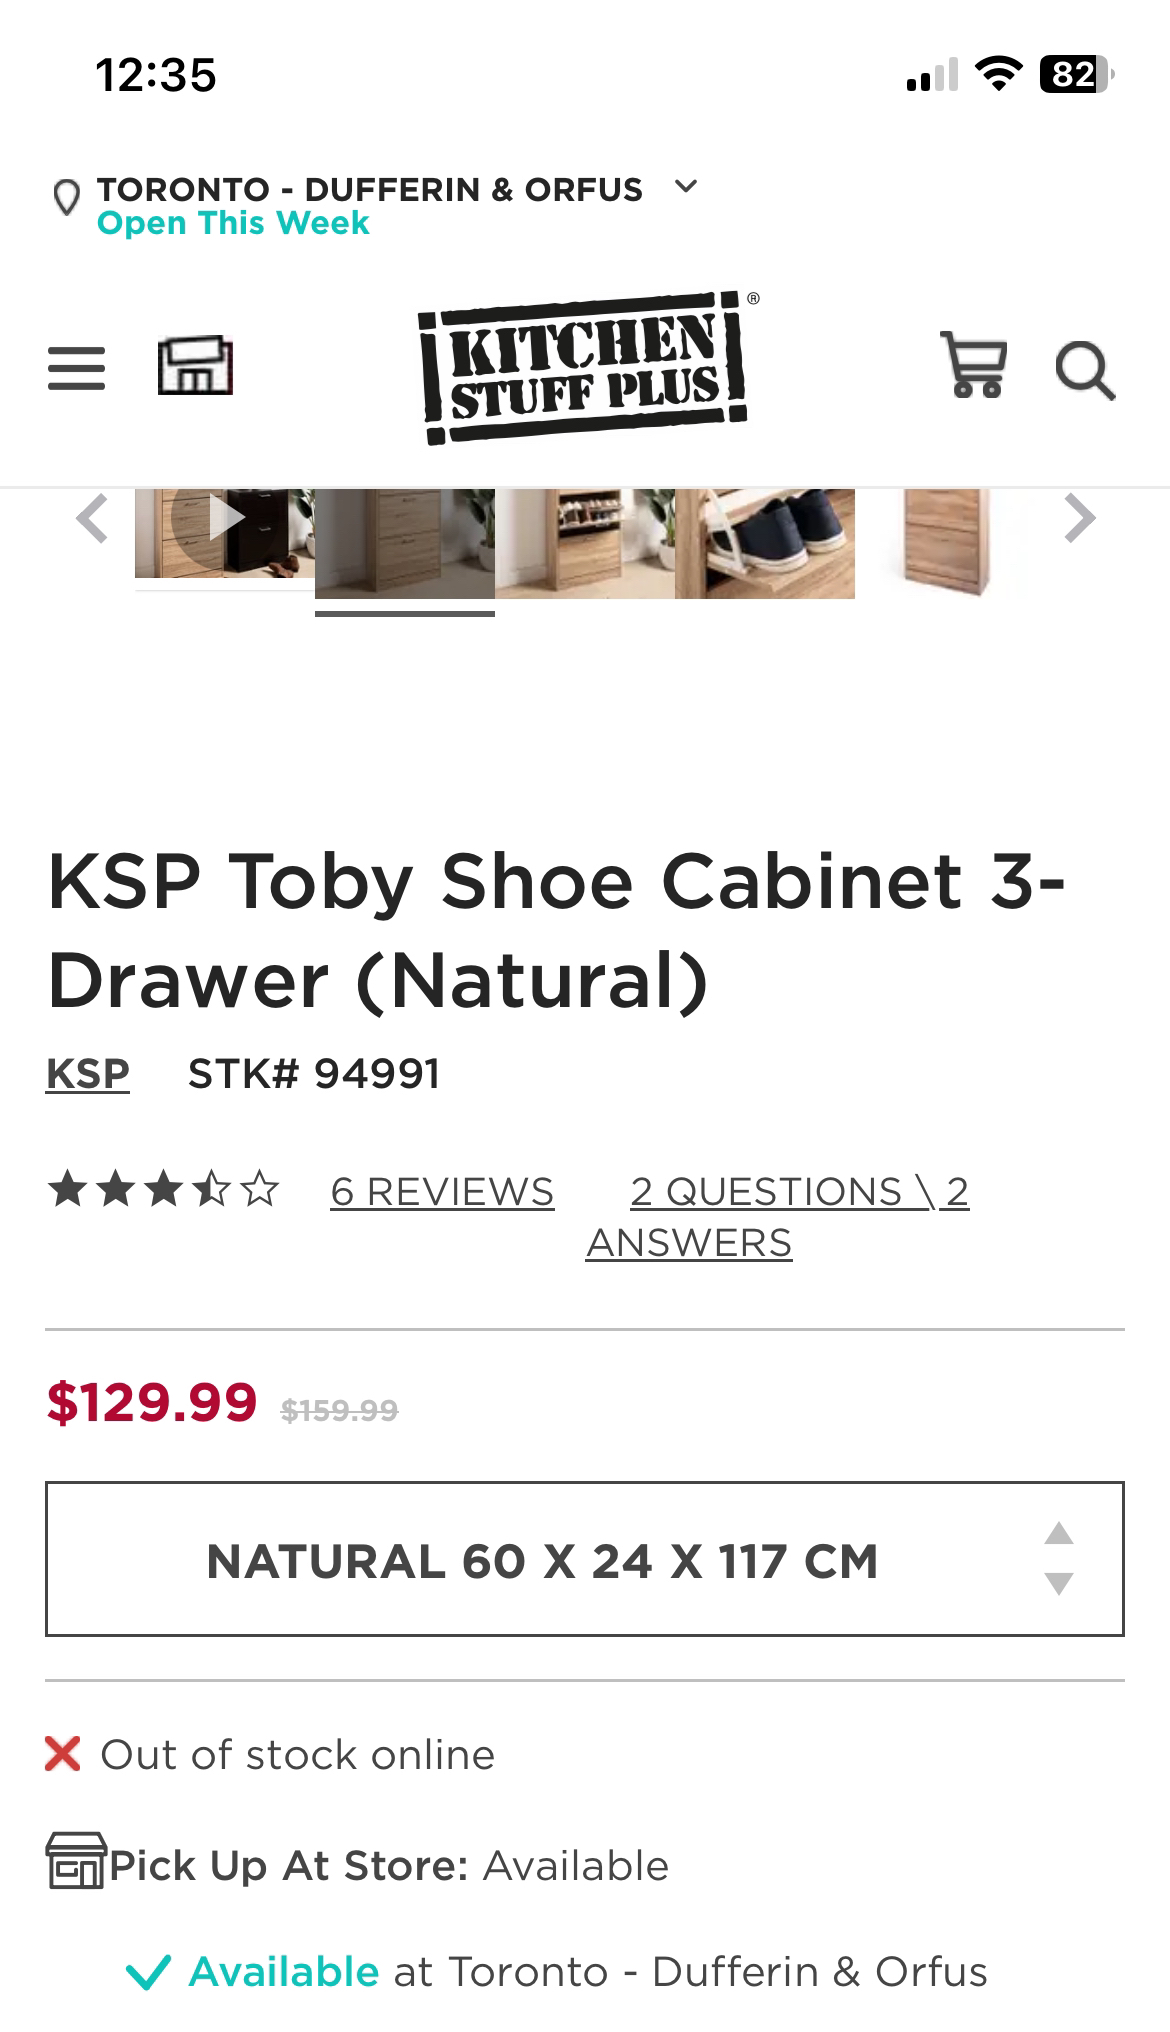Show previous product thumbnails
Screen dimensions: 1170x2032
[x=92, y=518]
